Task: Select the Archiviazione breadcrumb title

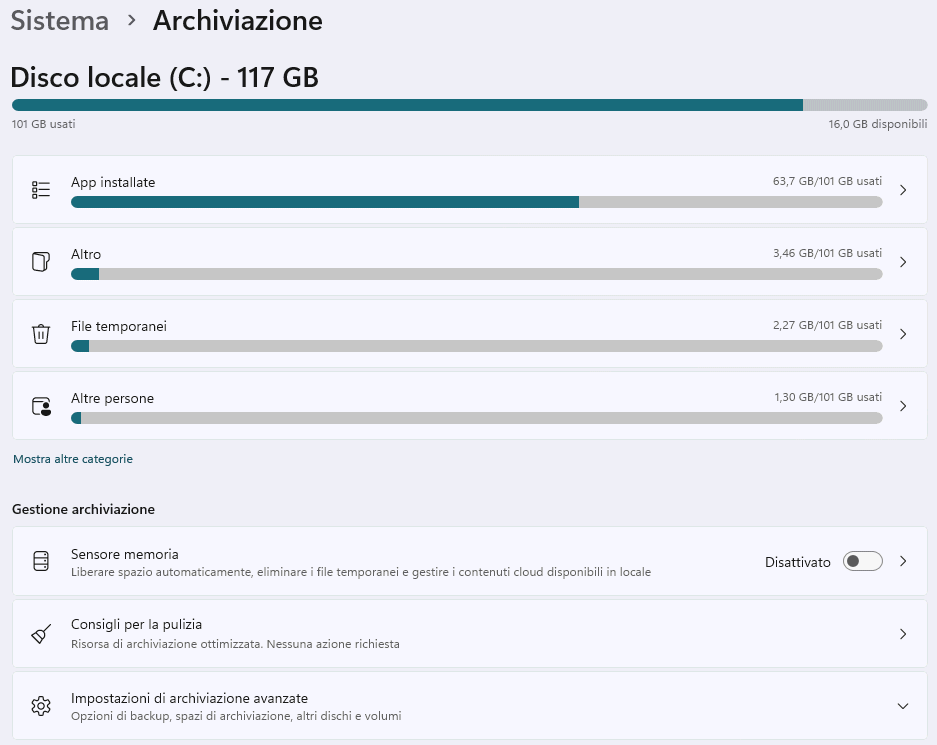Action: tap(237, 20)
